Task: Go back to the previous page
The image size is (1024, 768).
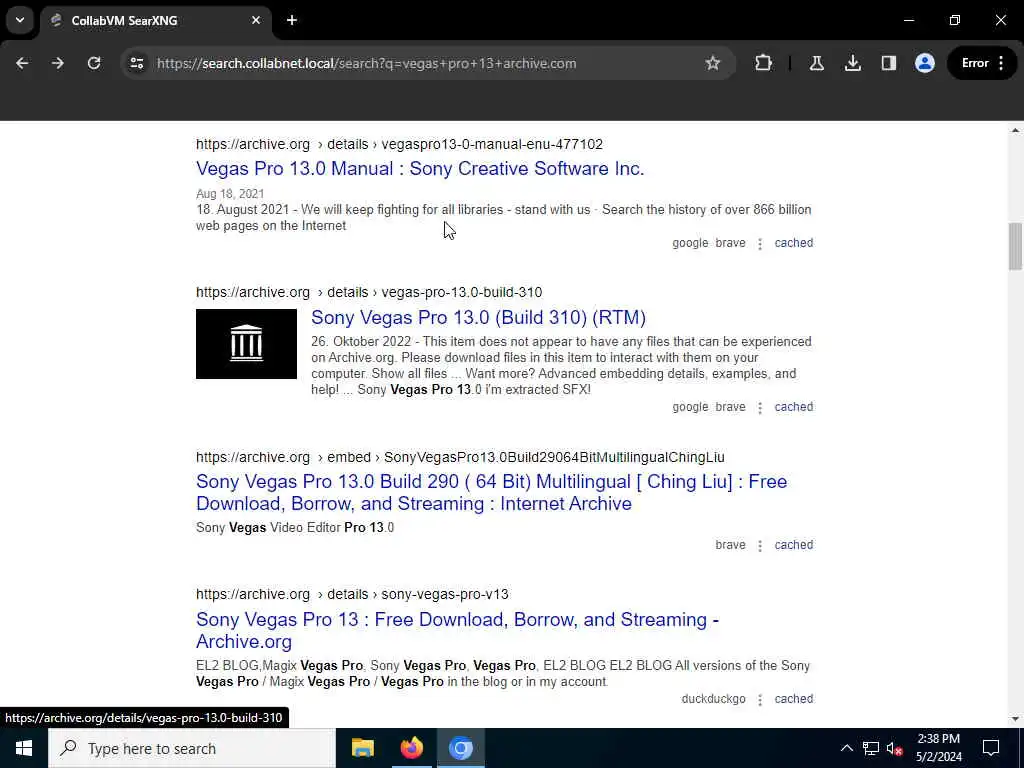Action: point(22,63)
